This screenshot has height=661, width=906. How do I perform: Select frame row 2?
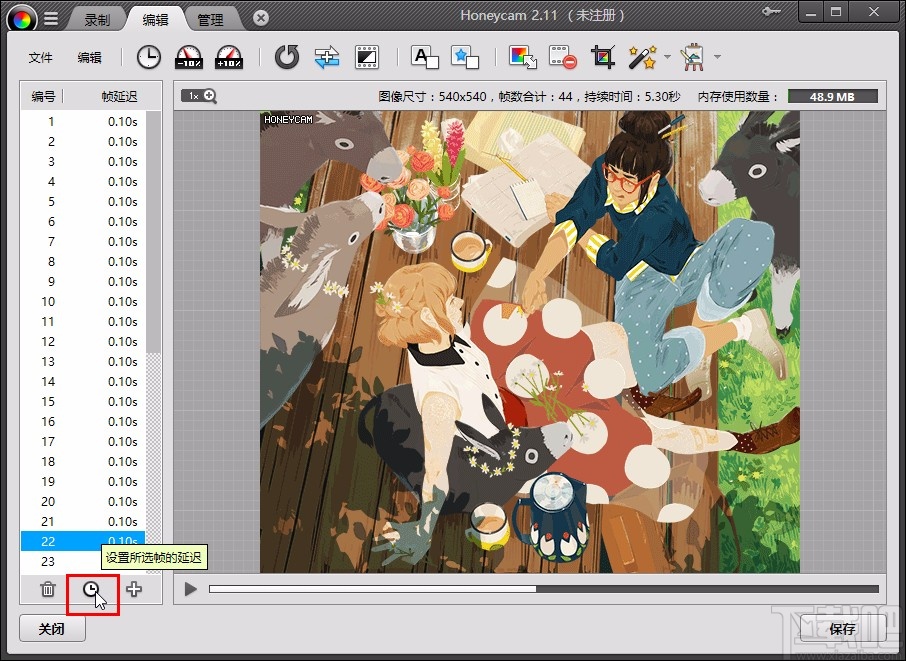click(83, 142)
